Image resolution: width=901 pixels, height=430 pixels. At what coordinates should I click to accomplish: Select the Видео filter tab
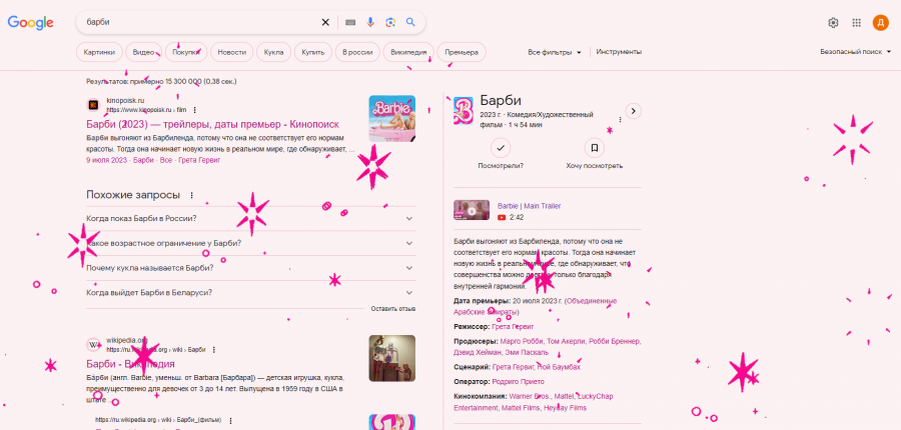pos(144,52)
